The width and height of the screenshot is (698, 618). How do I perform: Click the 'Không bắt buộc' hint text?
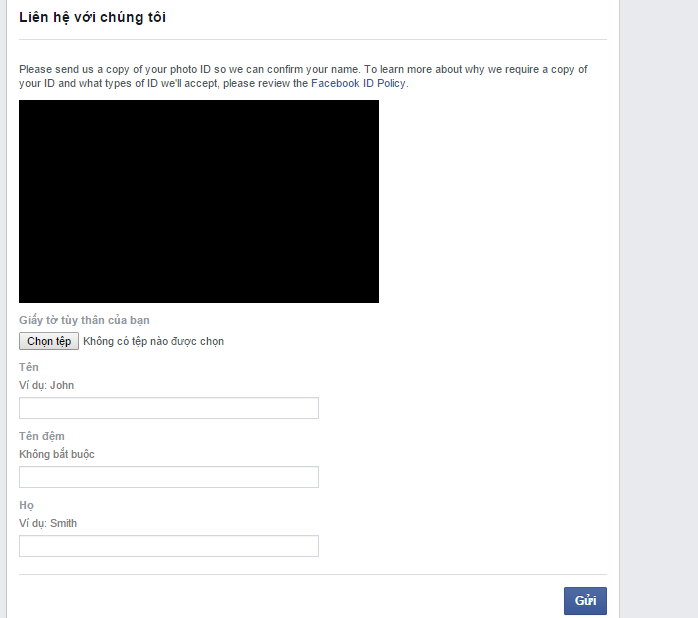click(x=57, y=454)
